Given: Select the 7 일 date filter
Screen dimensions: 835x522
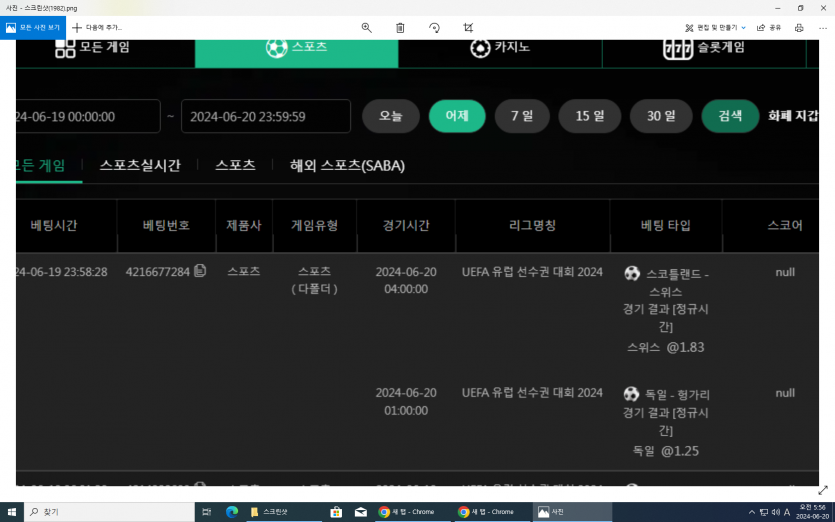Looking at the screenshot, I should pyautogui.click(x=522, y=116).
